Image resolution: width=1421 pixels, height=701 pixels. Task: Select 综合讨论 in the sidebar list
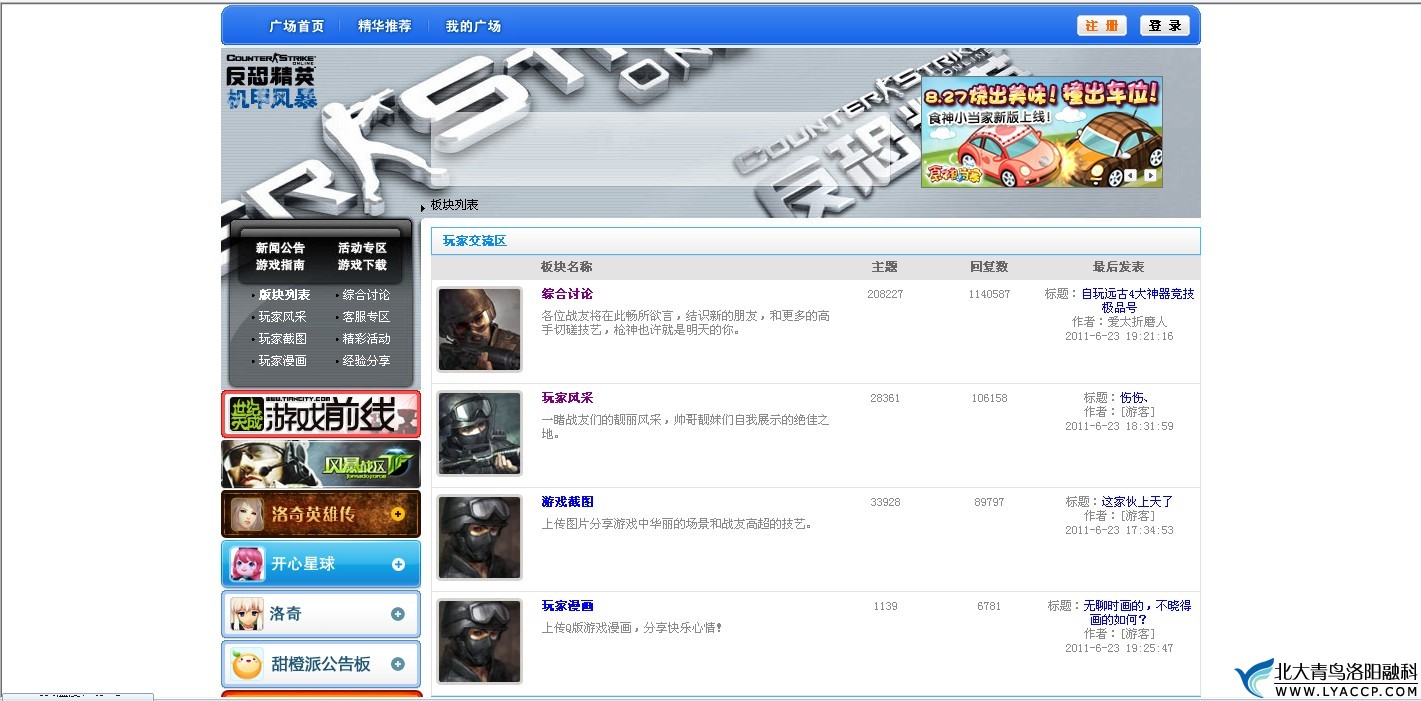366,295
